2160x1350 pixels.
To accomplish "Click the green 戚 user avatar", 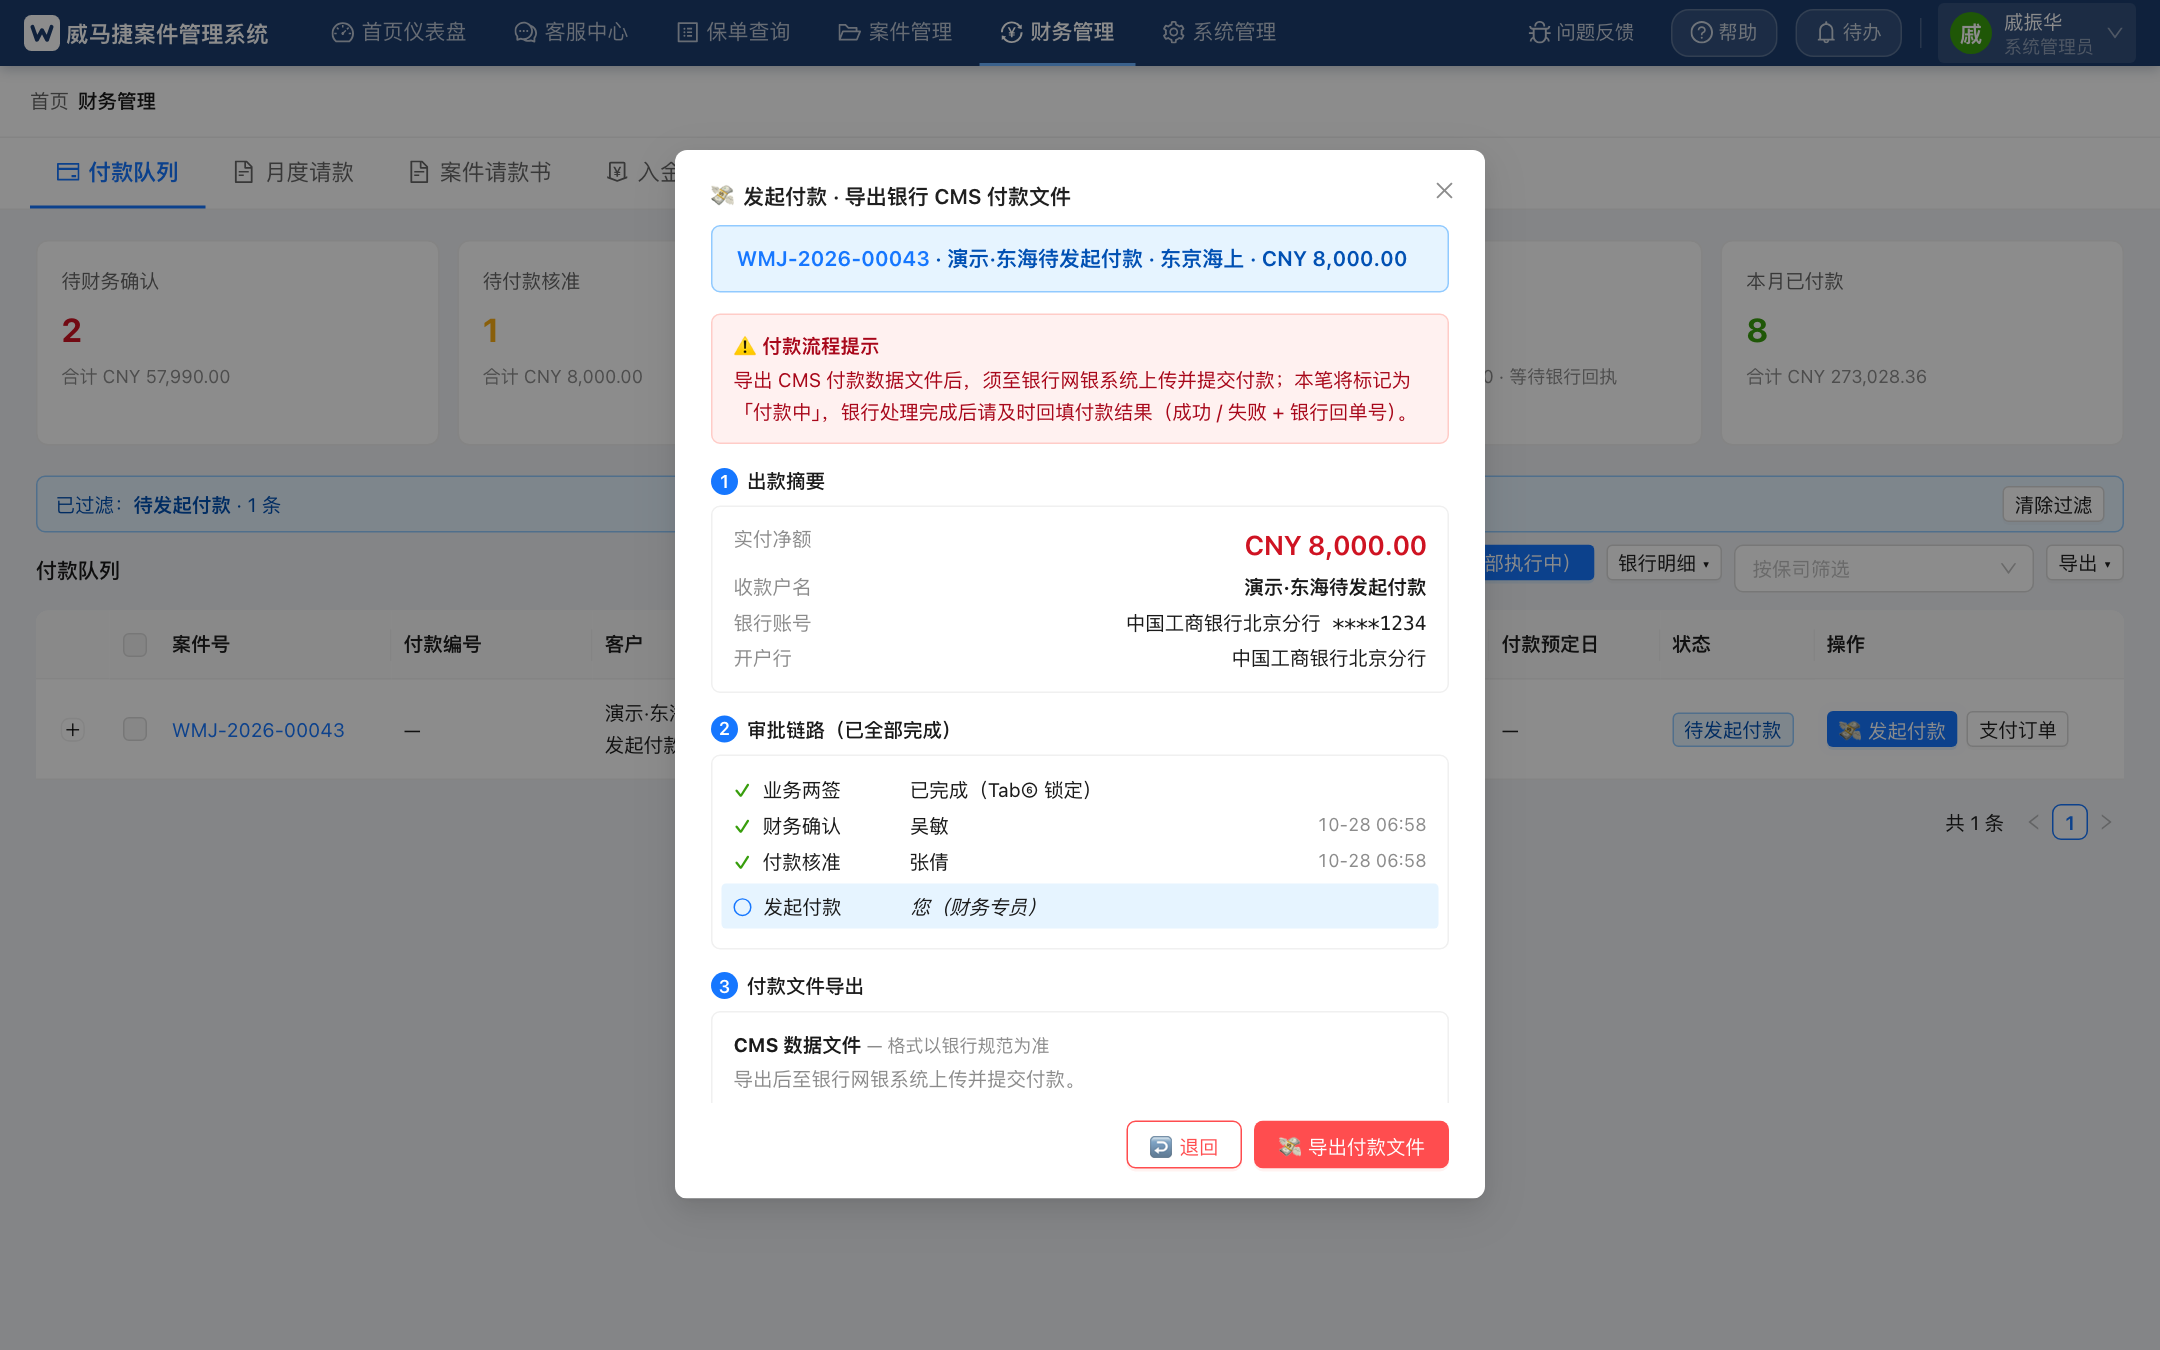I will click(x=1970, y=34).
